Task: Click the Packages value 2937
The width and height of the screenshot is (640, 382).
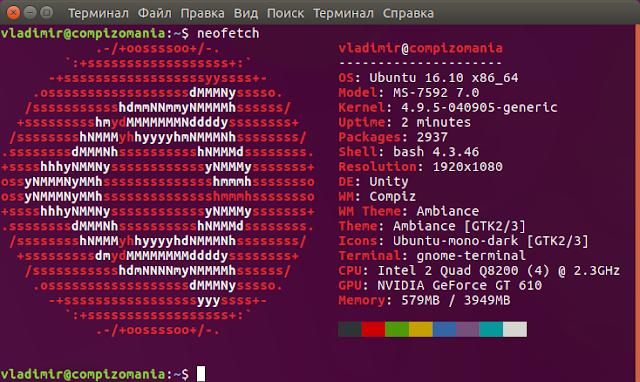Action: tap(432, 137)
